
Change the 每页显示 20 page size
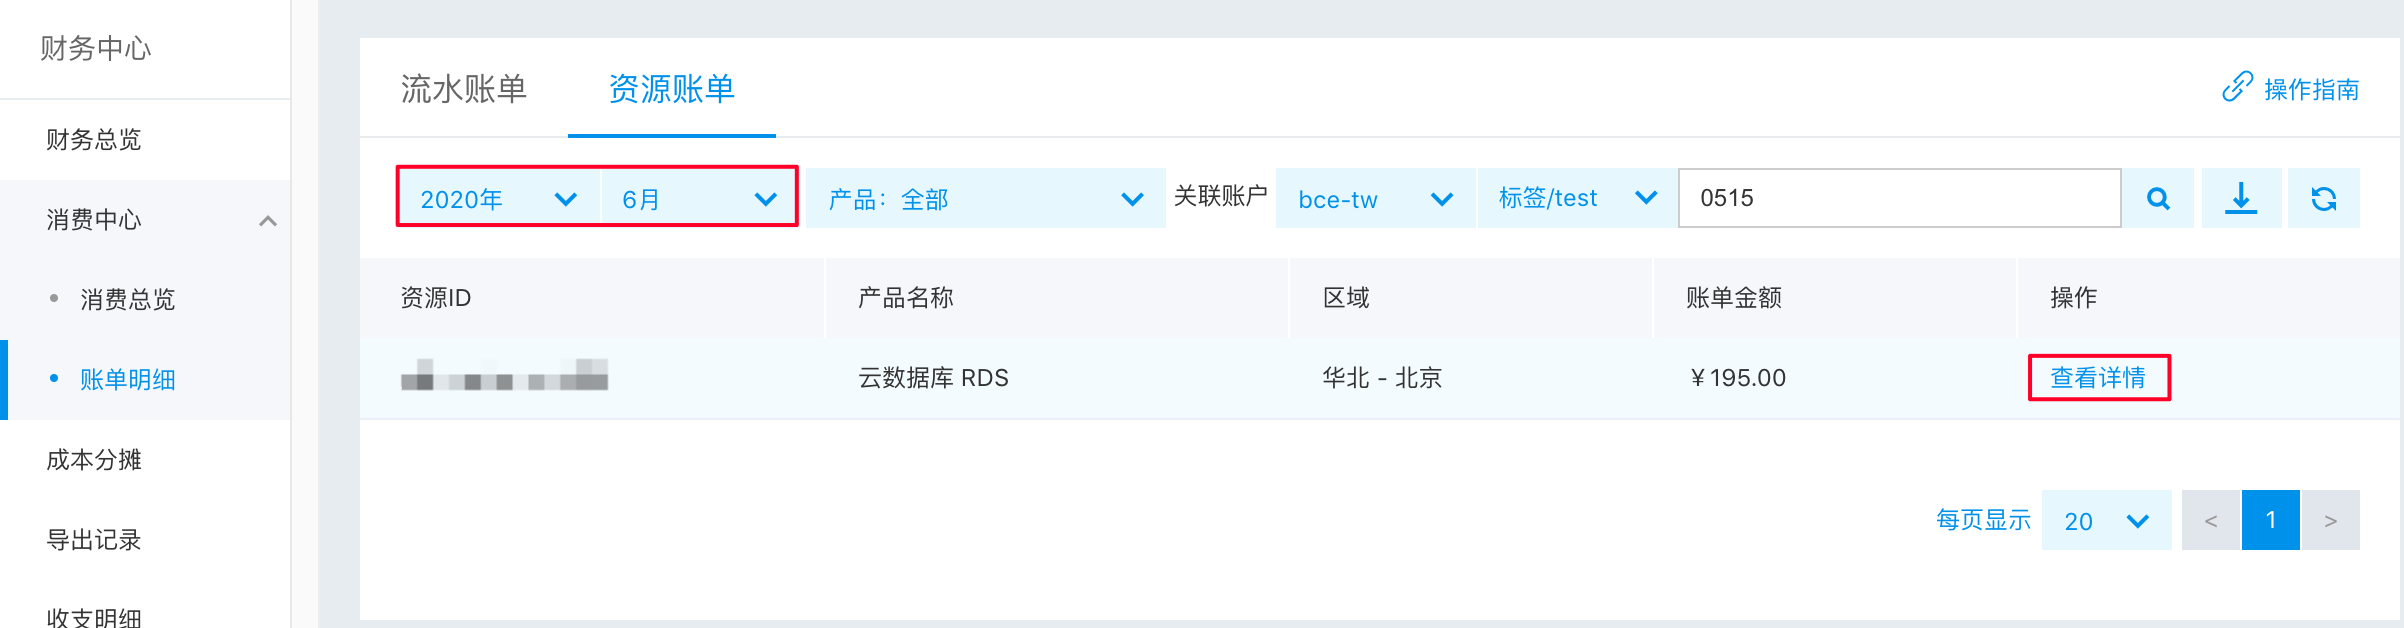click(x=2106, y=520)
